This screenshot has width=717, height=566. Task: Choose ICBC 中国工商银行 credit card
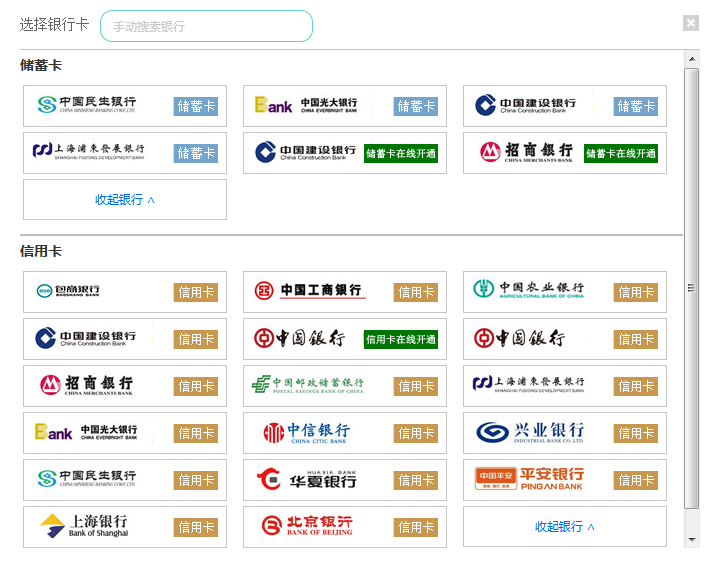pyautogui.click(x=345, y=292)
